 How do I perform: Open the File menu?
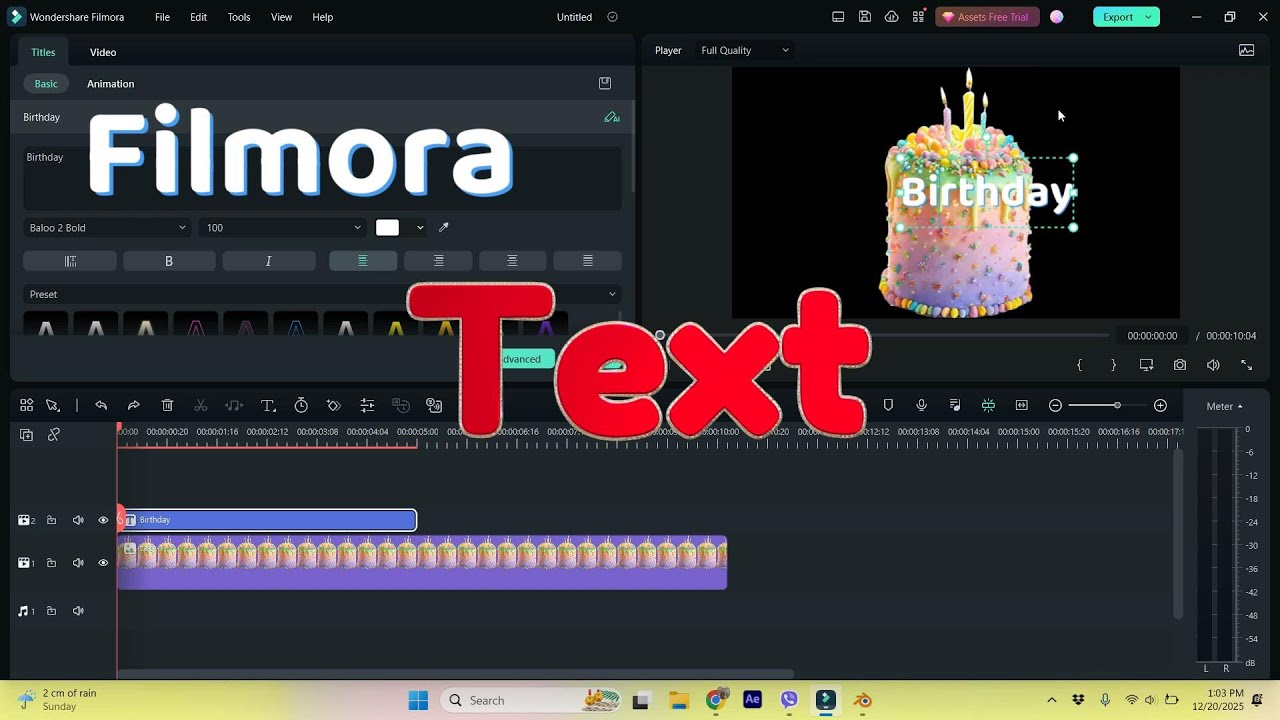pos(162,17)
